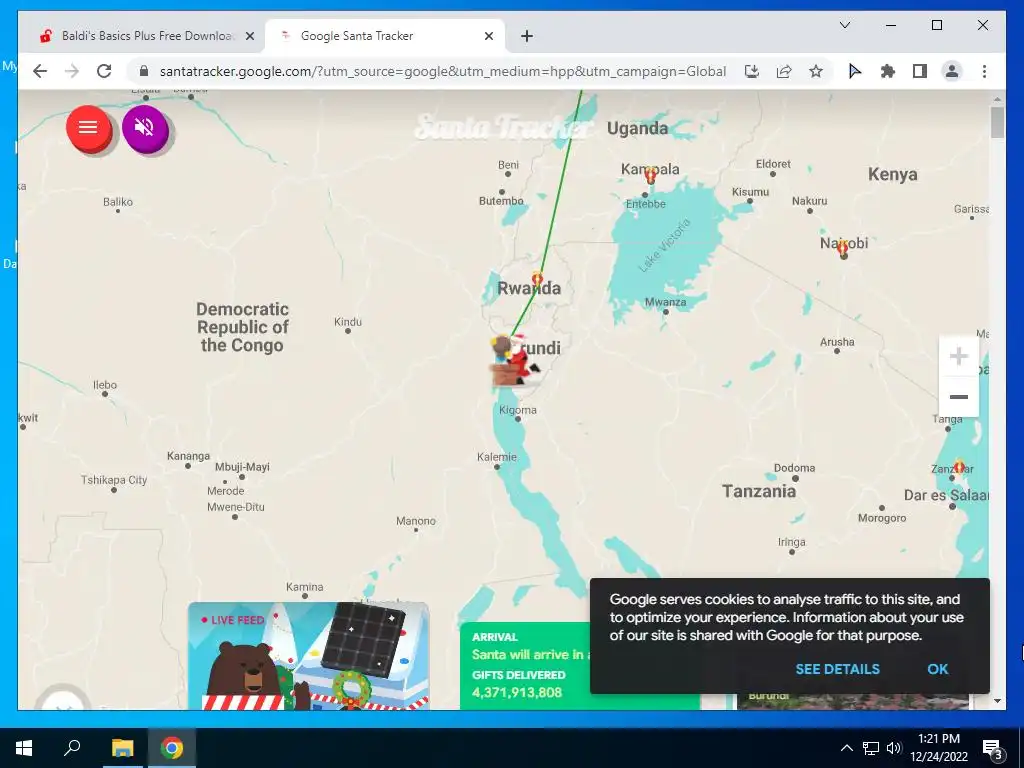Toggle the purple mute sound button
1024x768 pixels.
coord(144,128)
